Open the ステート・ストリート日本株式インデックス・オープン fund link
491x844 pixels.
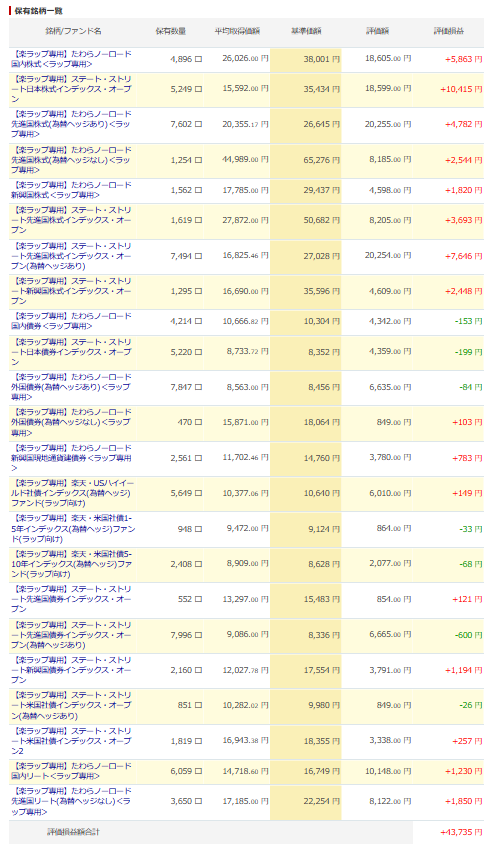point(72,89)
